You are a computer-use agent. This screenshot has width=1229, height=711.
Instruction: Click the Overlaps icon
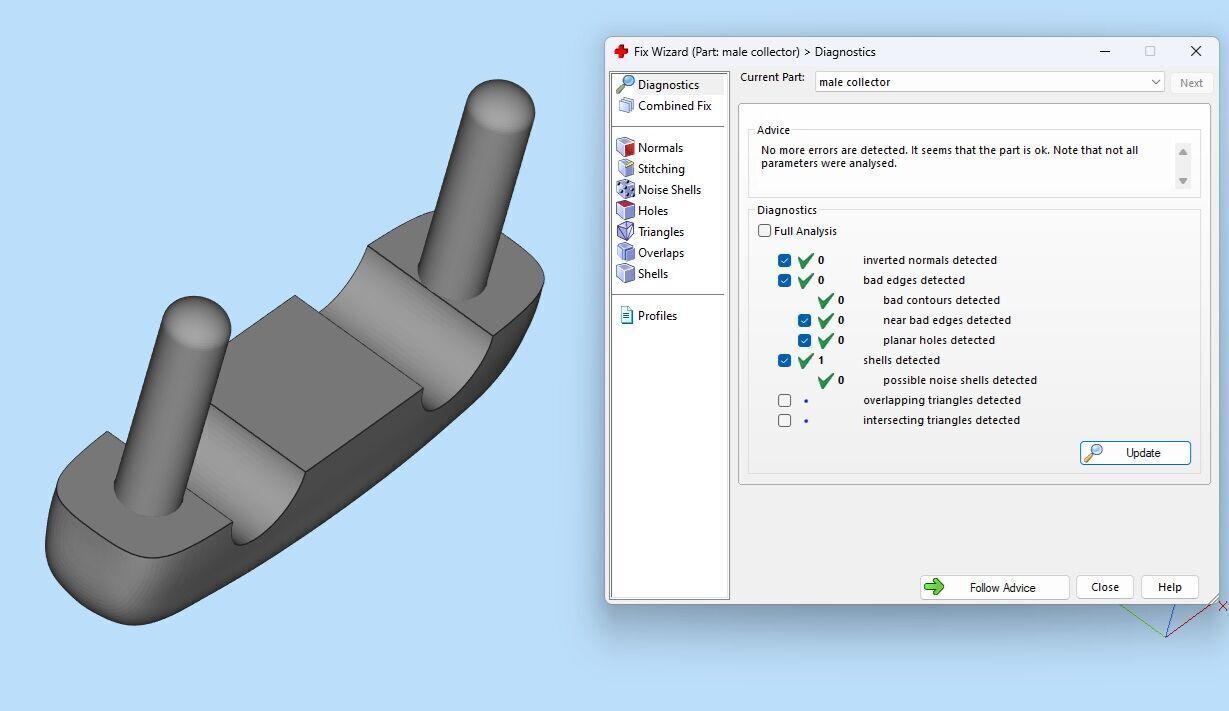pos(626,252)
